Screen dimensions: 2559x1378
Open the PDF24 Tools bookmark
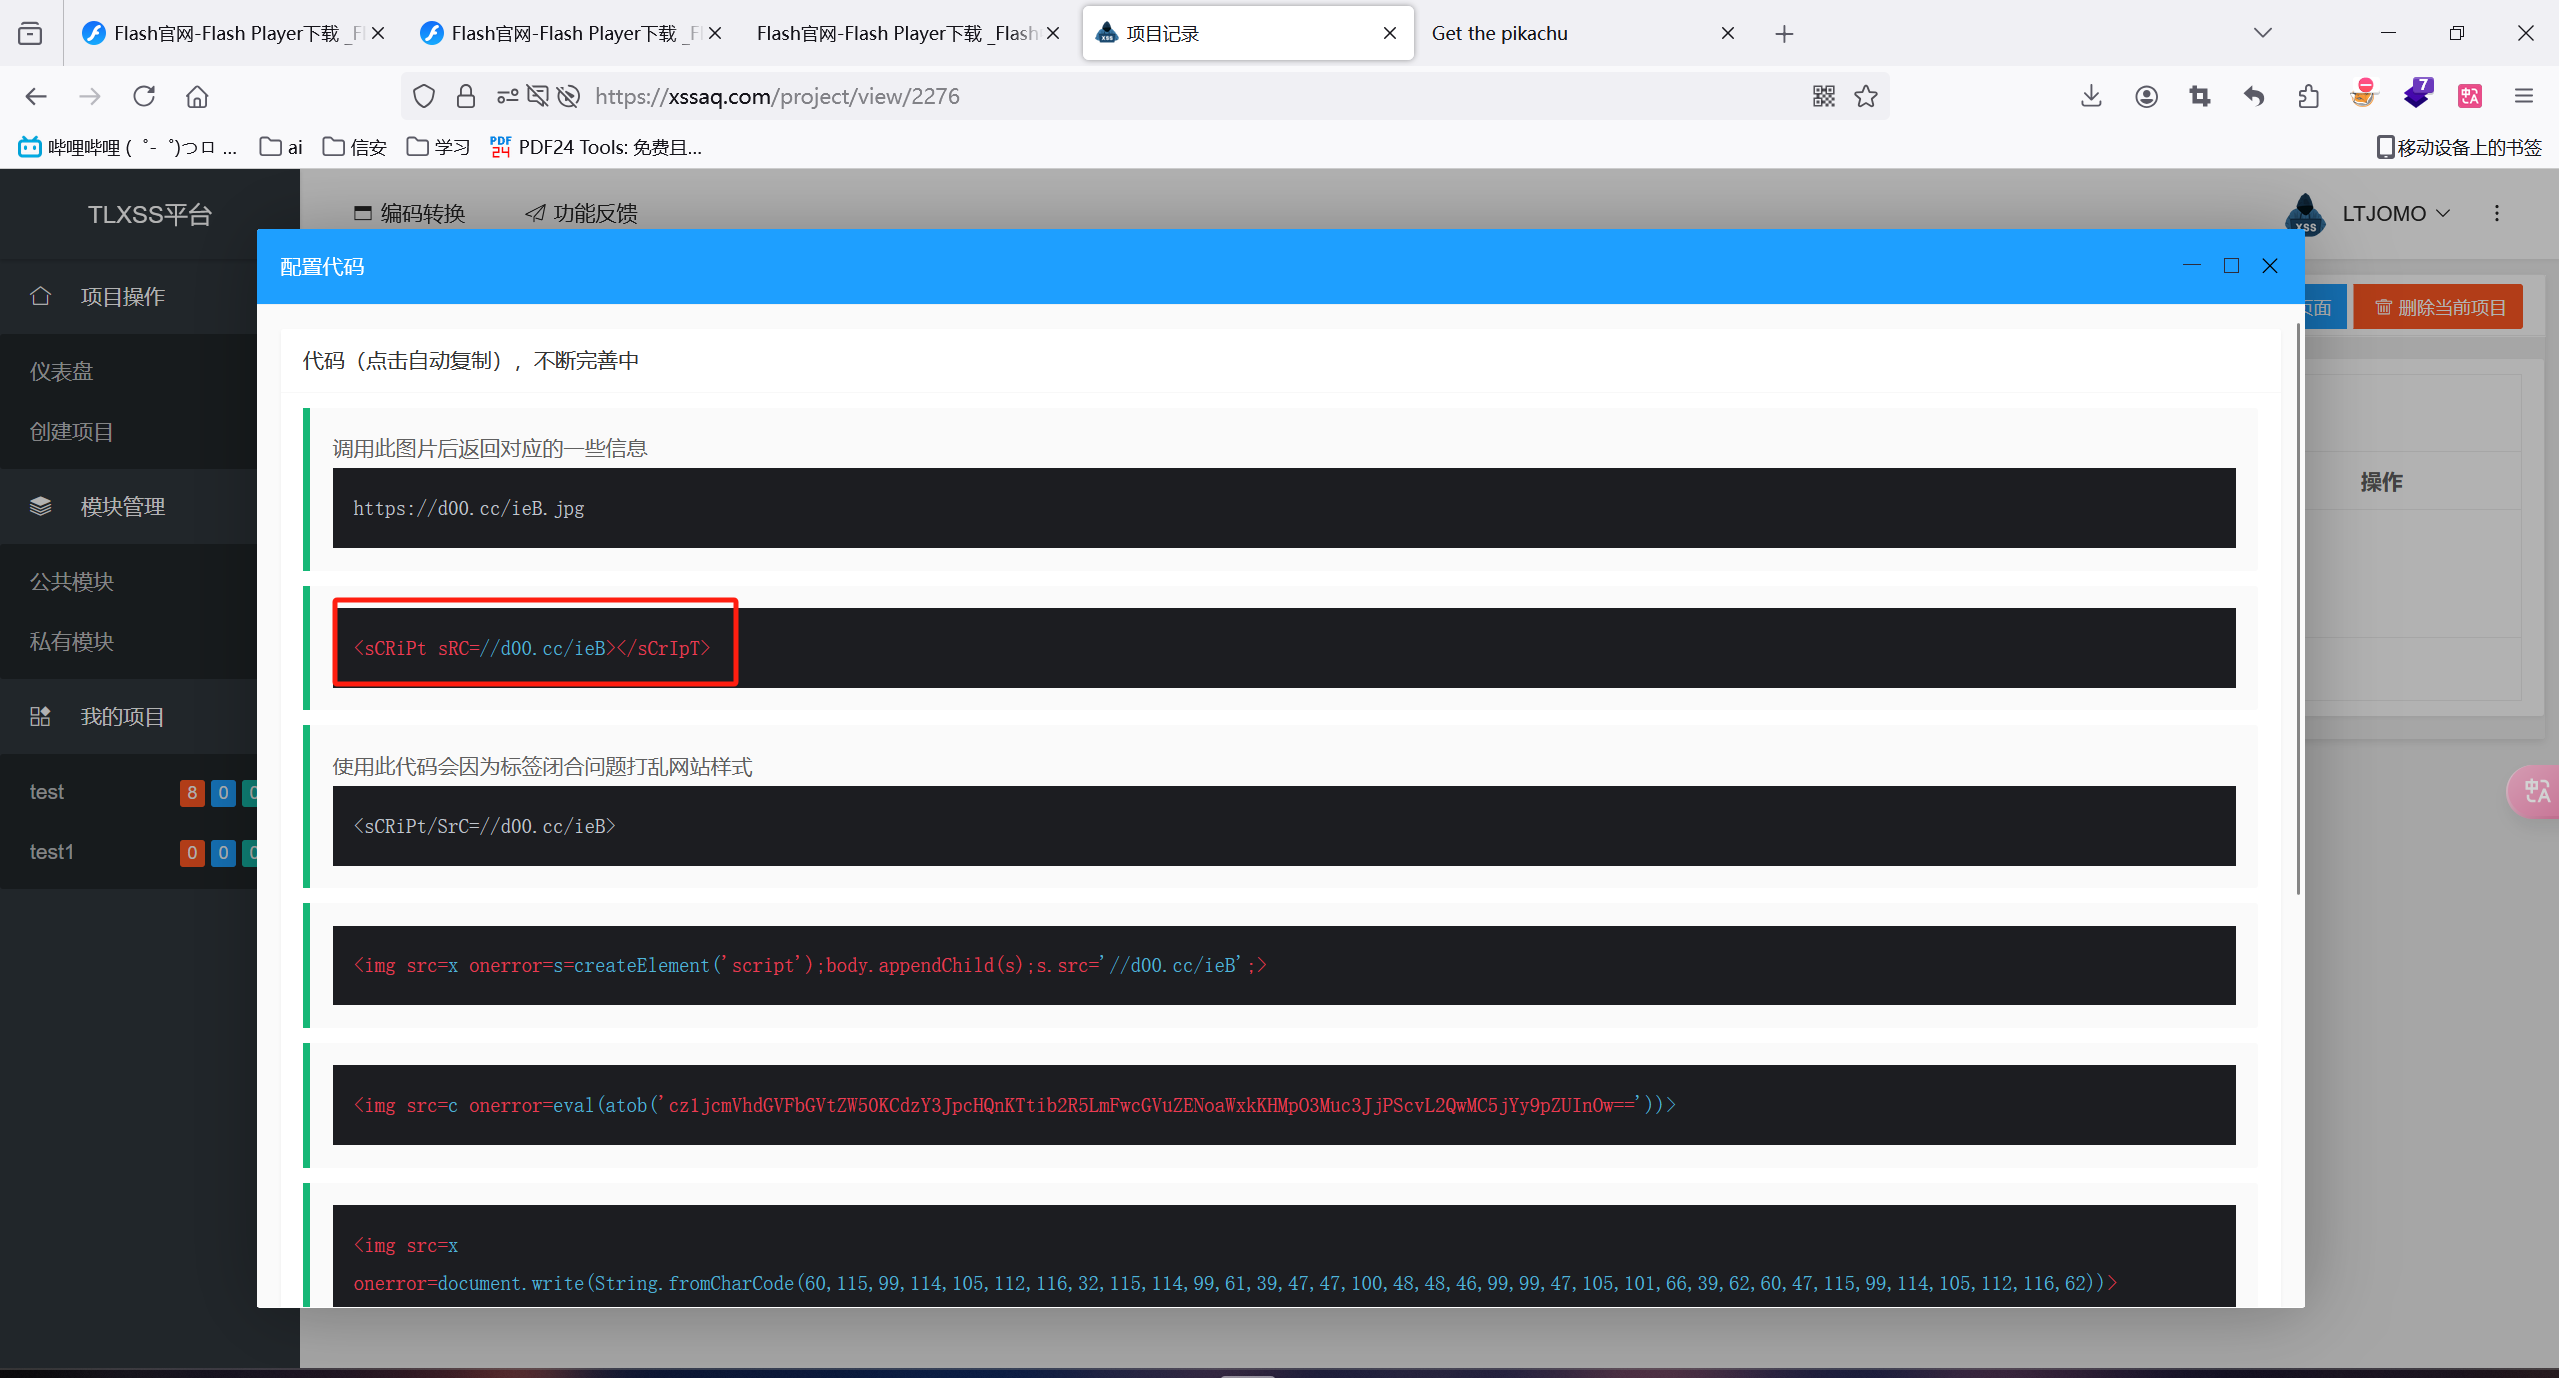click(596, 147)
